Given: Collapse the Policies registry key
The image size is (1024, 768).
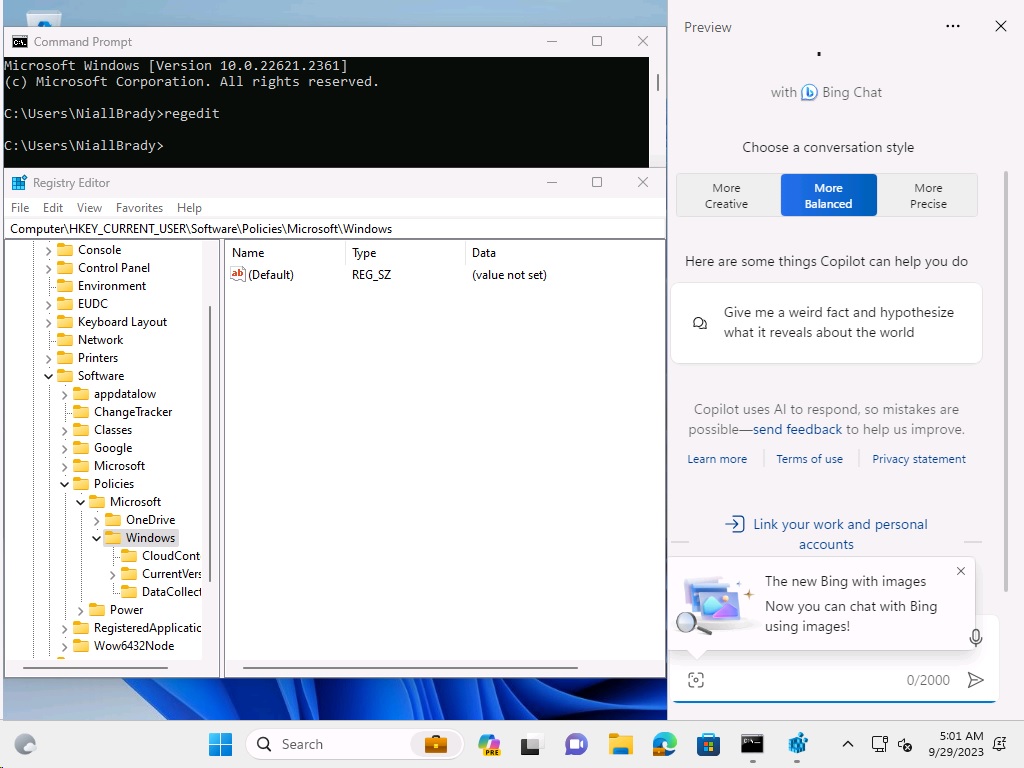Looking at the screenshot, I should point(65,484).
